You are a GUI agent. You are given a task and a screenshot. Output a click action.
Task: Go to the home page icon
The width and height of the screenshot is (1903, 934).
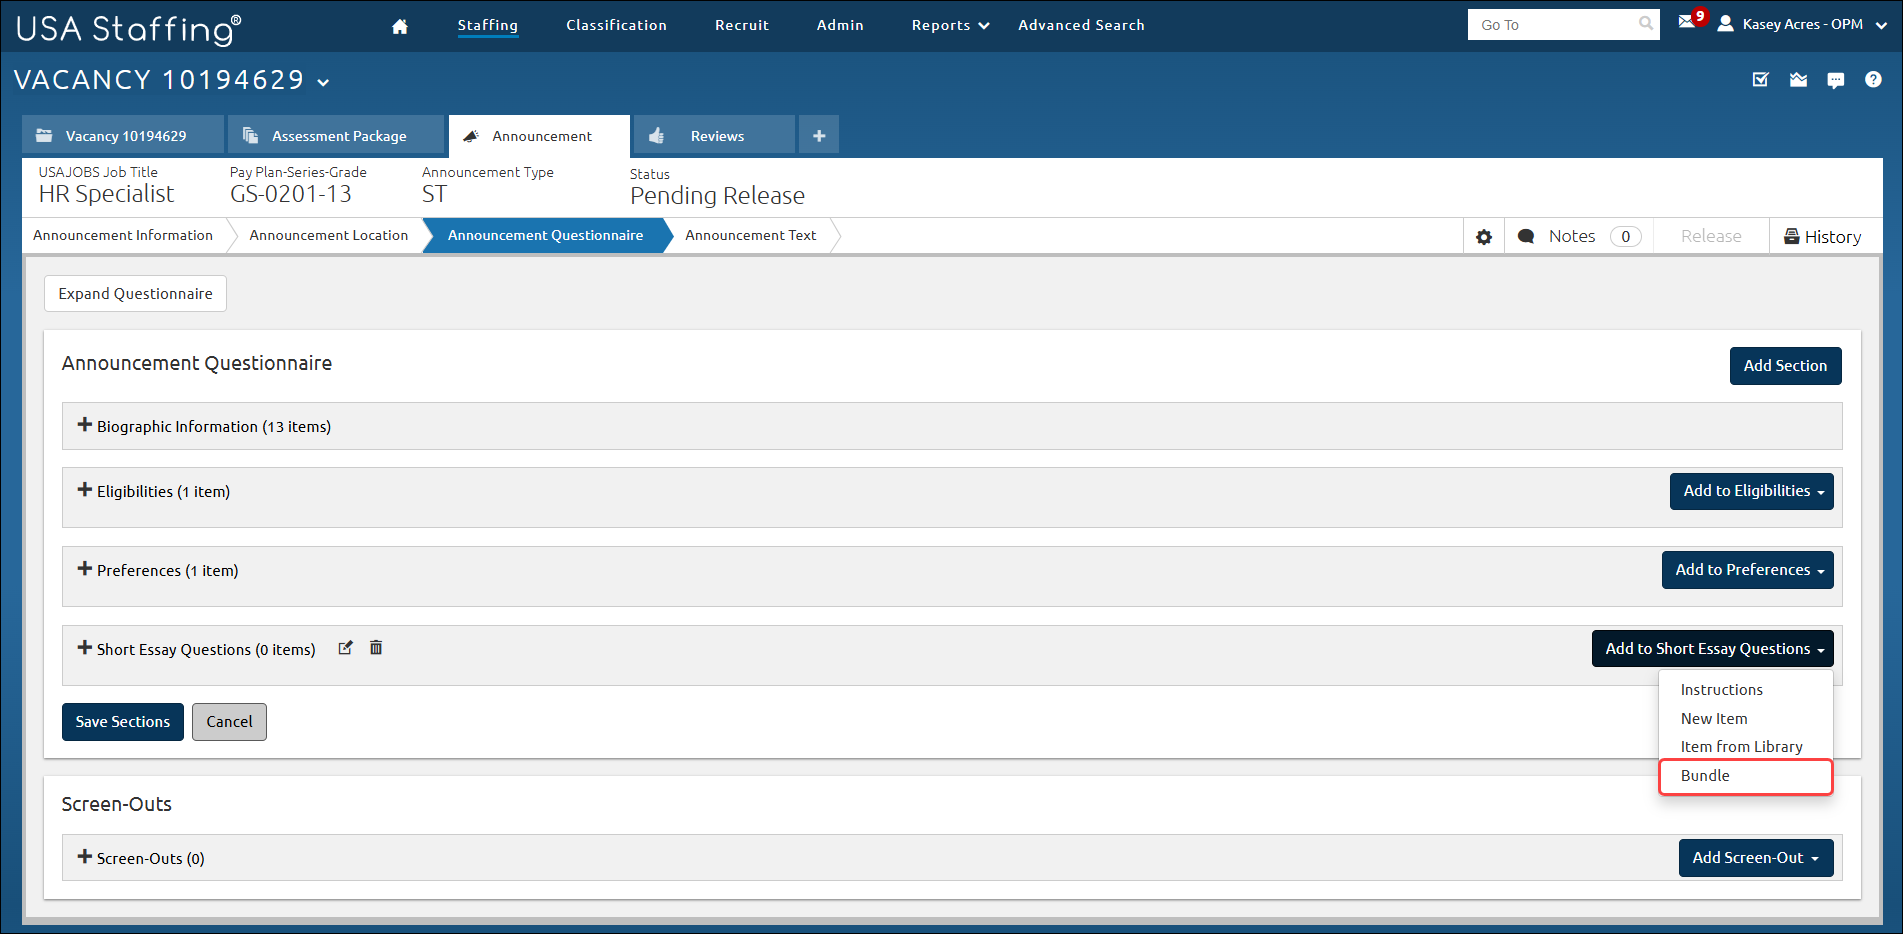coord(400,26)
